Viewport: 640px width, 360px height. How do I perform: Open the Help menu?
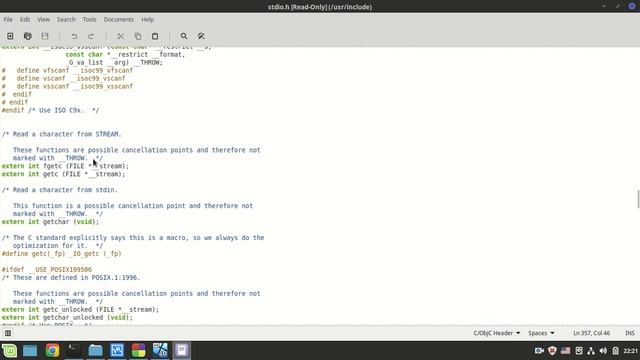147,20
